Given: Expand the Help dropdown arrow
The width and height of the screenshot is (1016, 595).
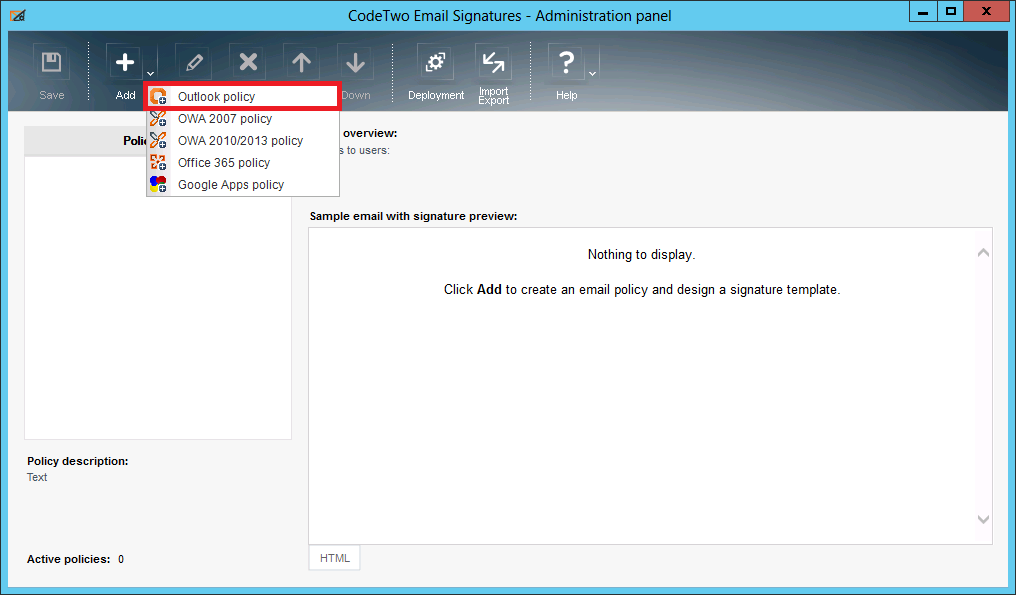Looking at the screenshot, I should point(592,73).
